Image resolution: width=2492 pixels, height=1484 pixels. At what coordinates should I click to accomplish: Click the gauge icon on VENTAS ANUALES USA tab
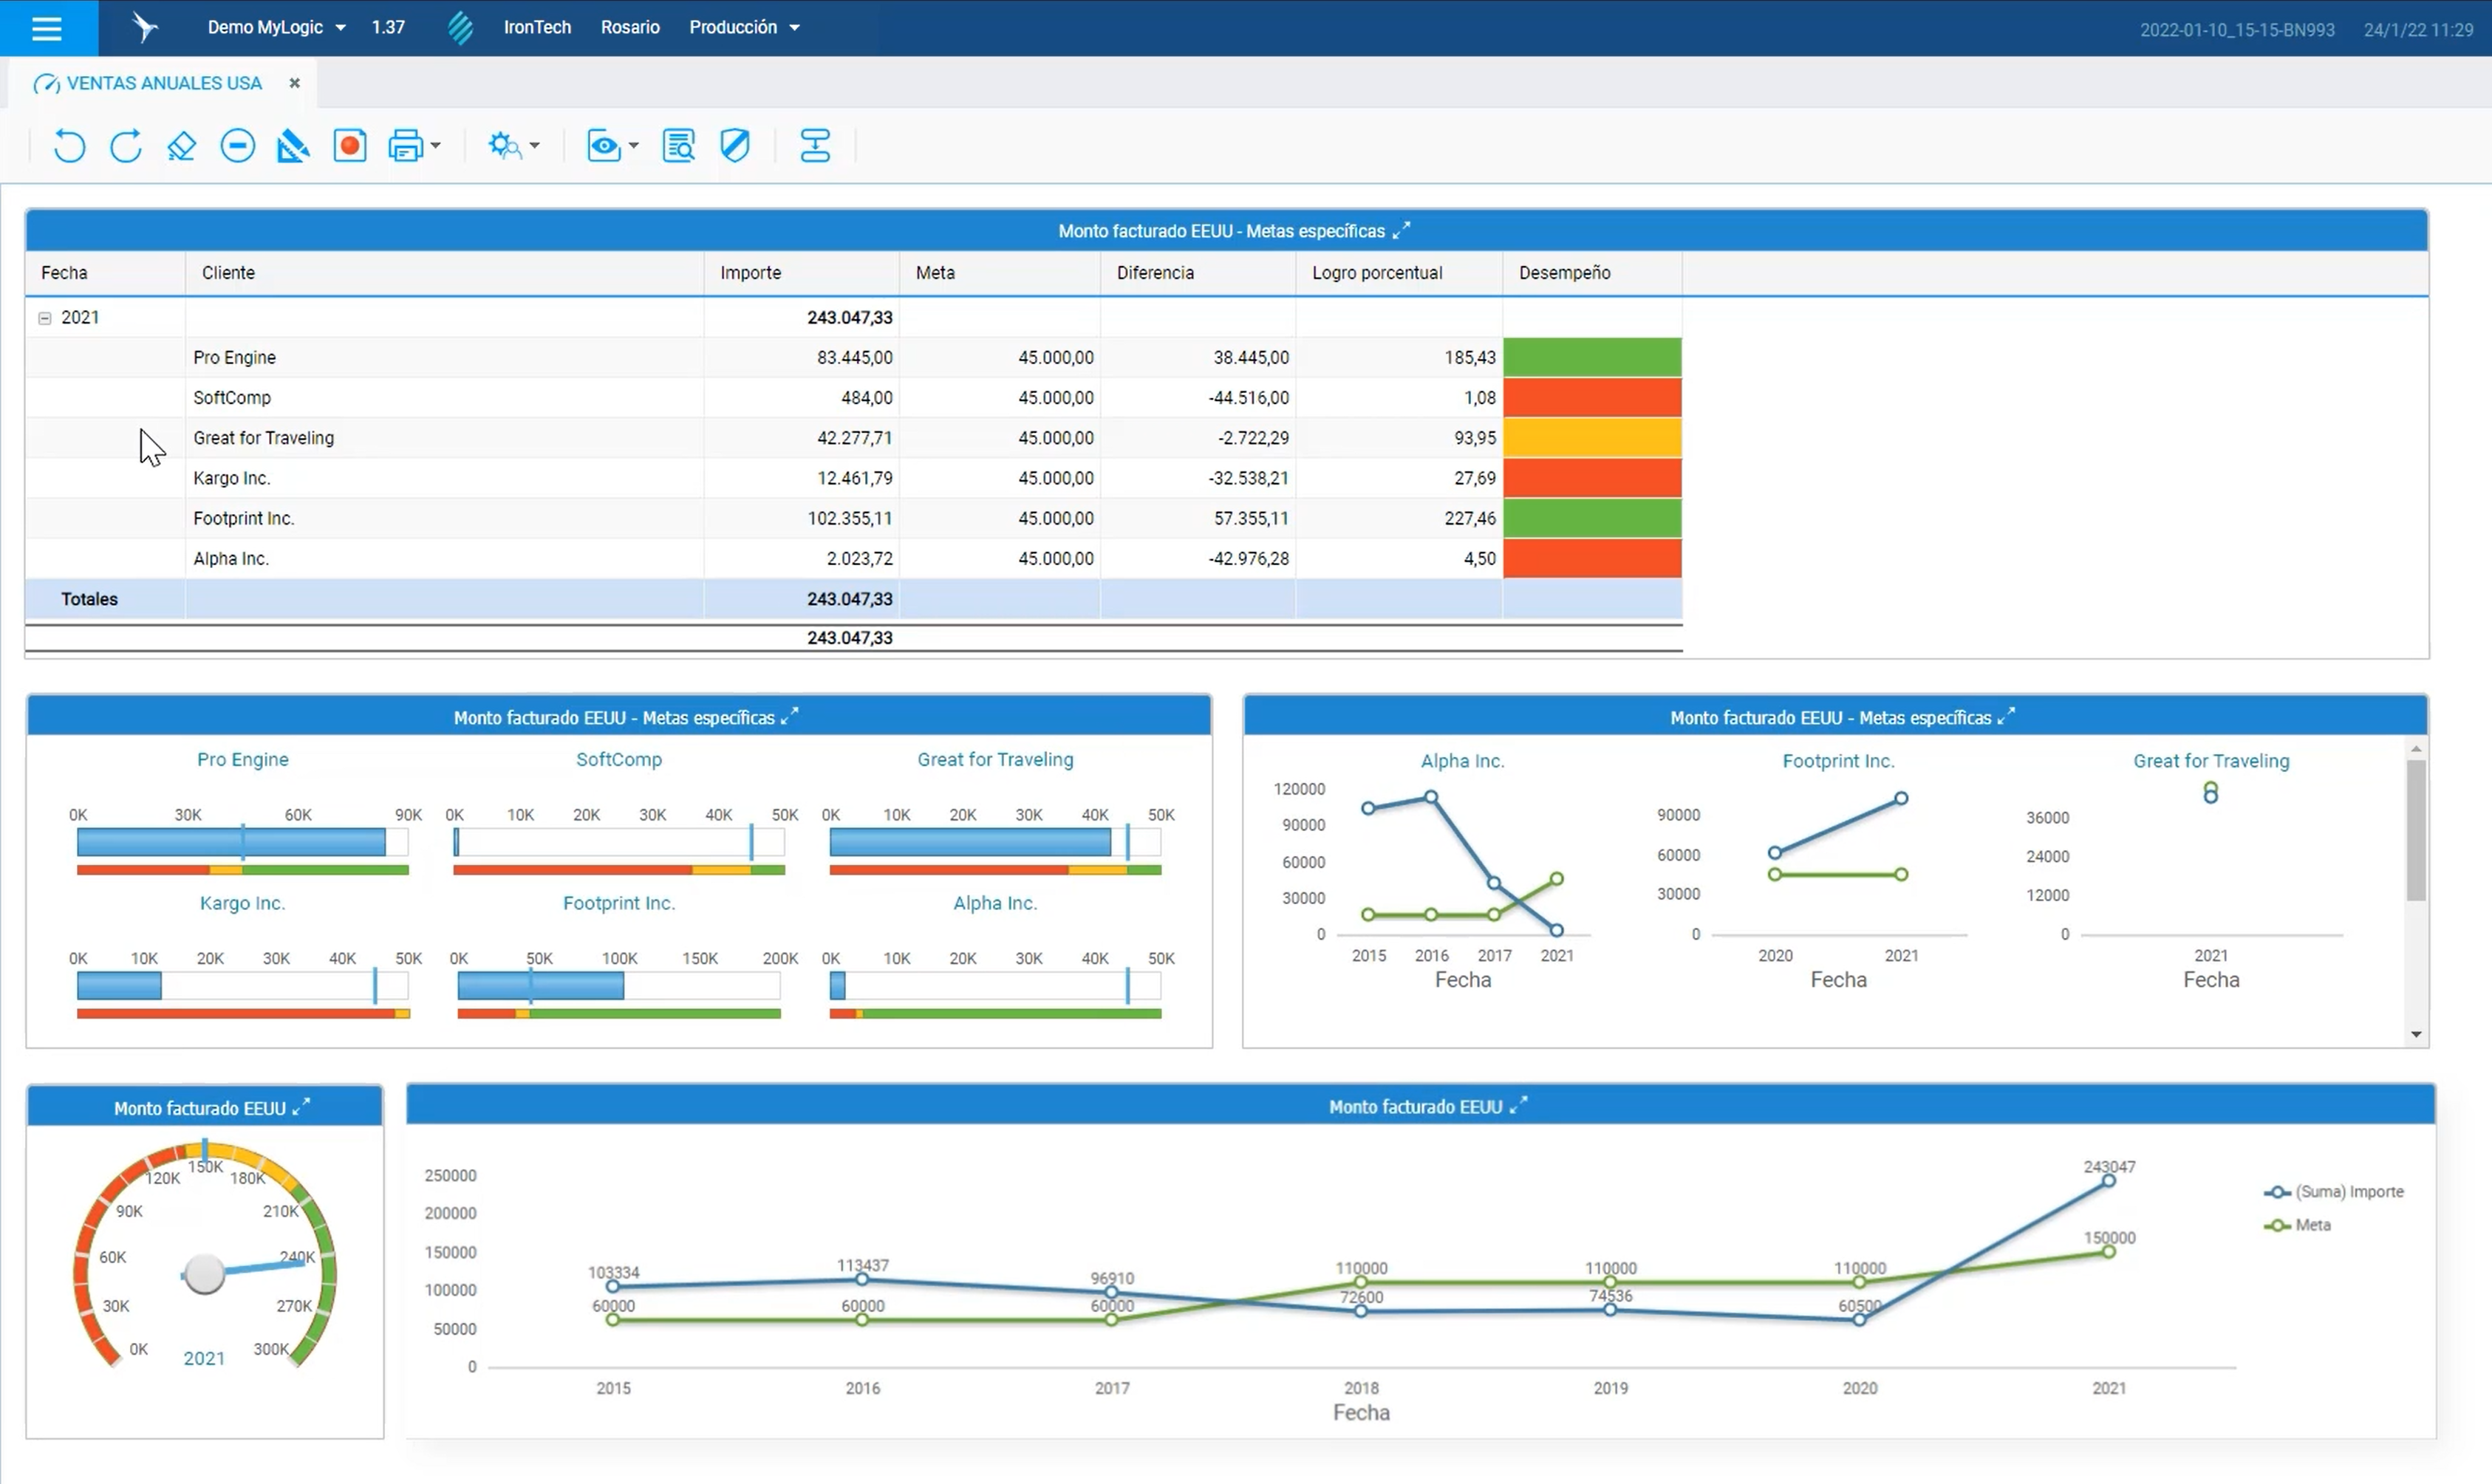pyautogui.click(x=46, y=84)
